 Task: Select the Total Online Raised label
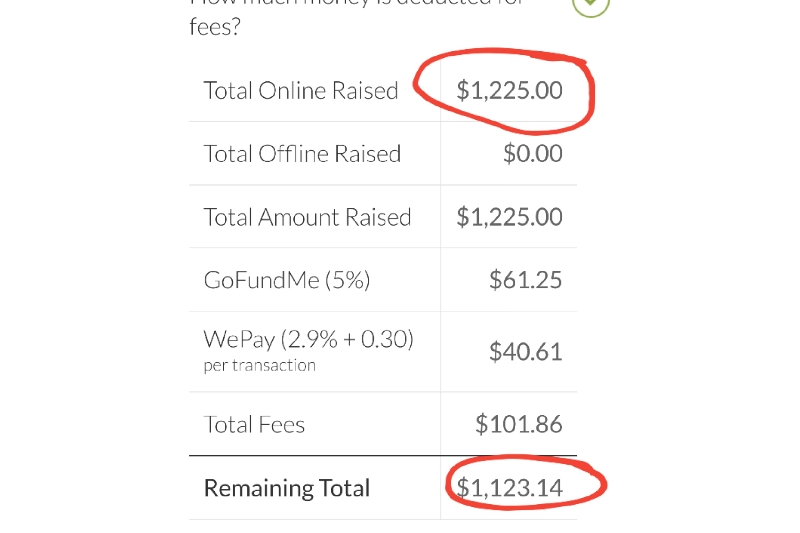click(301, 91)
